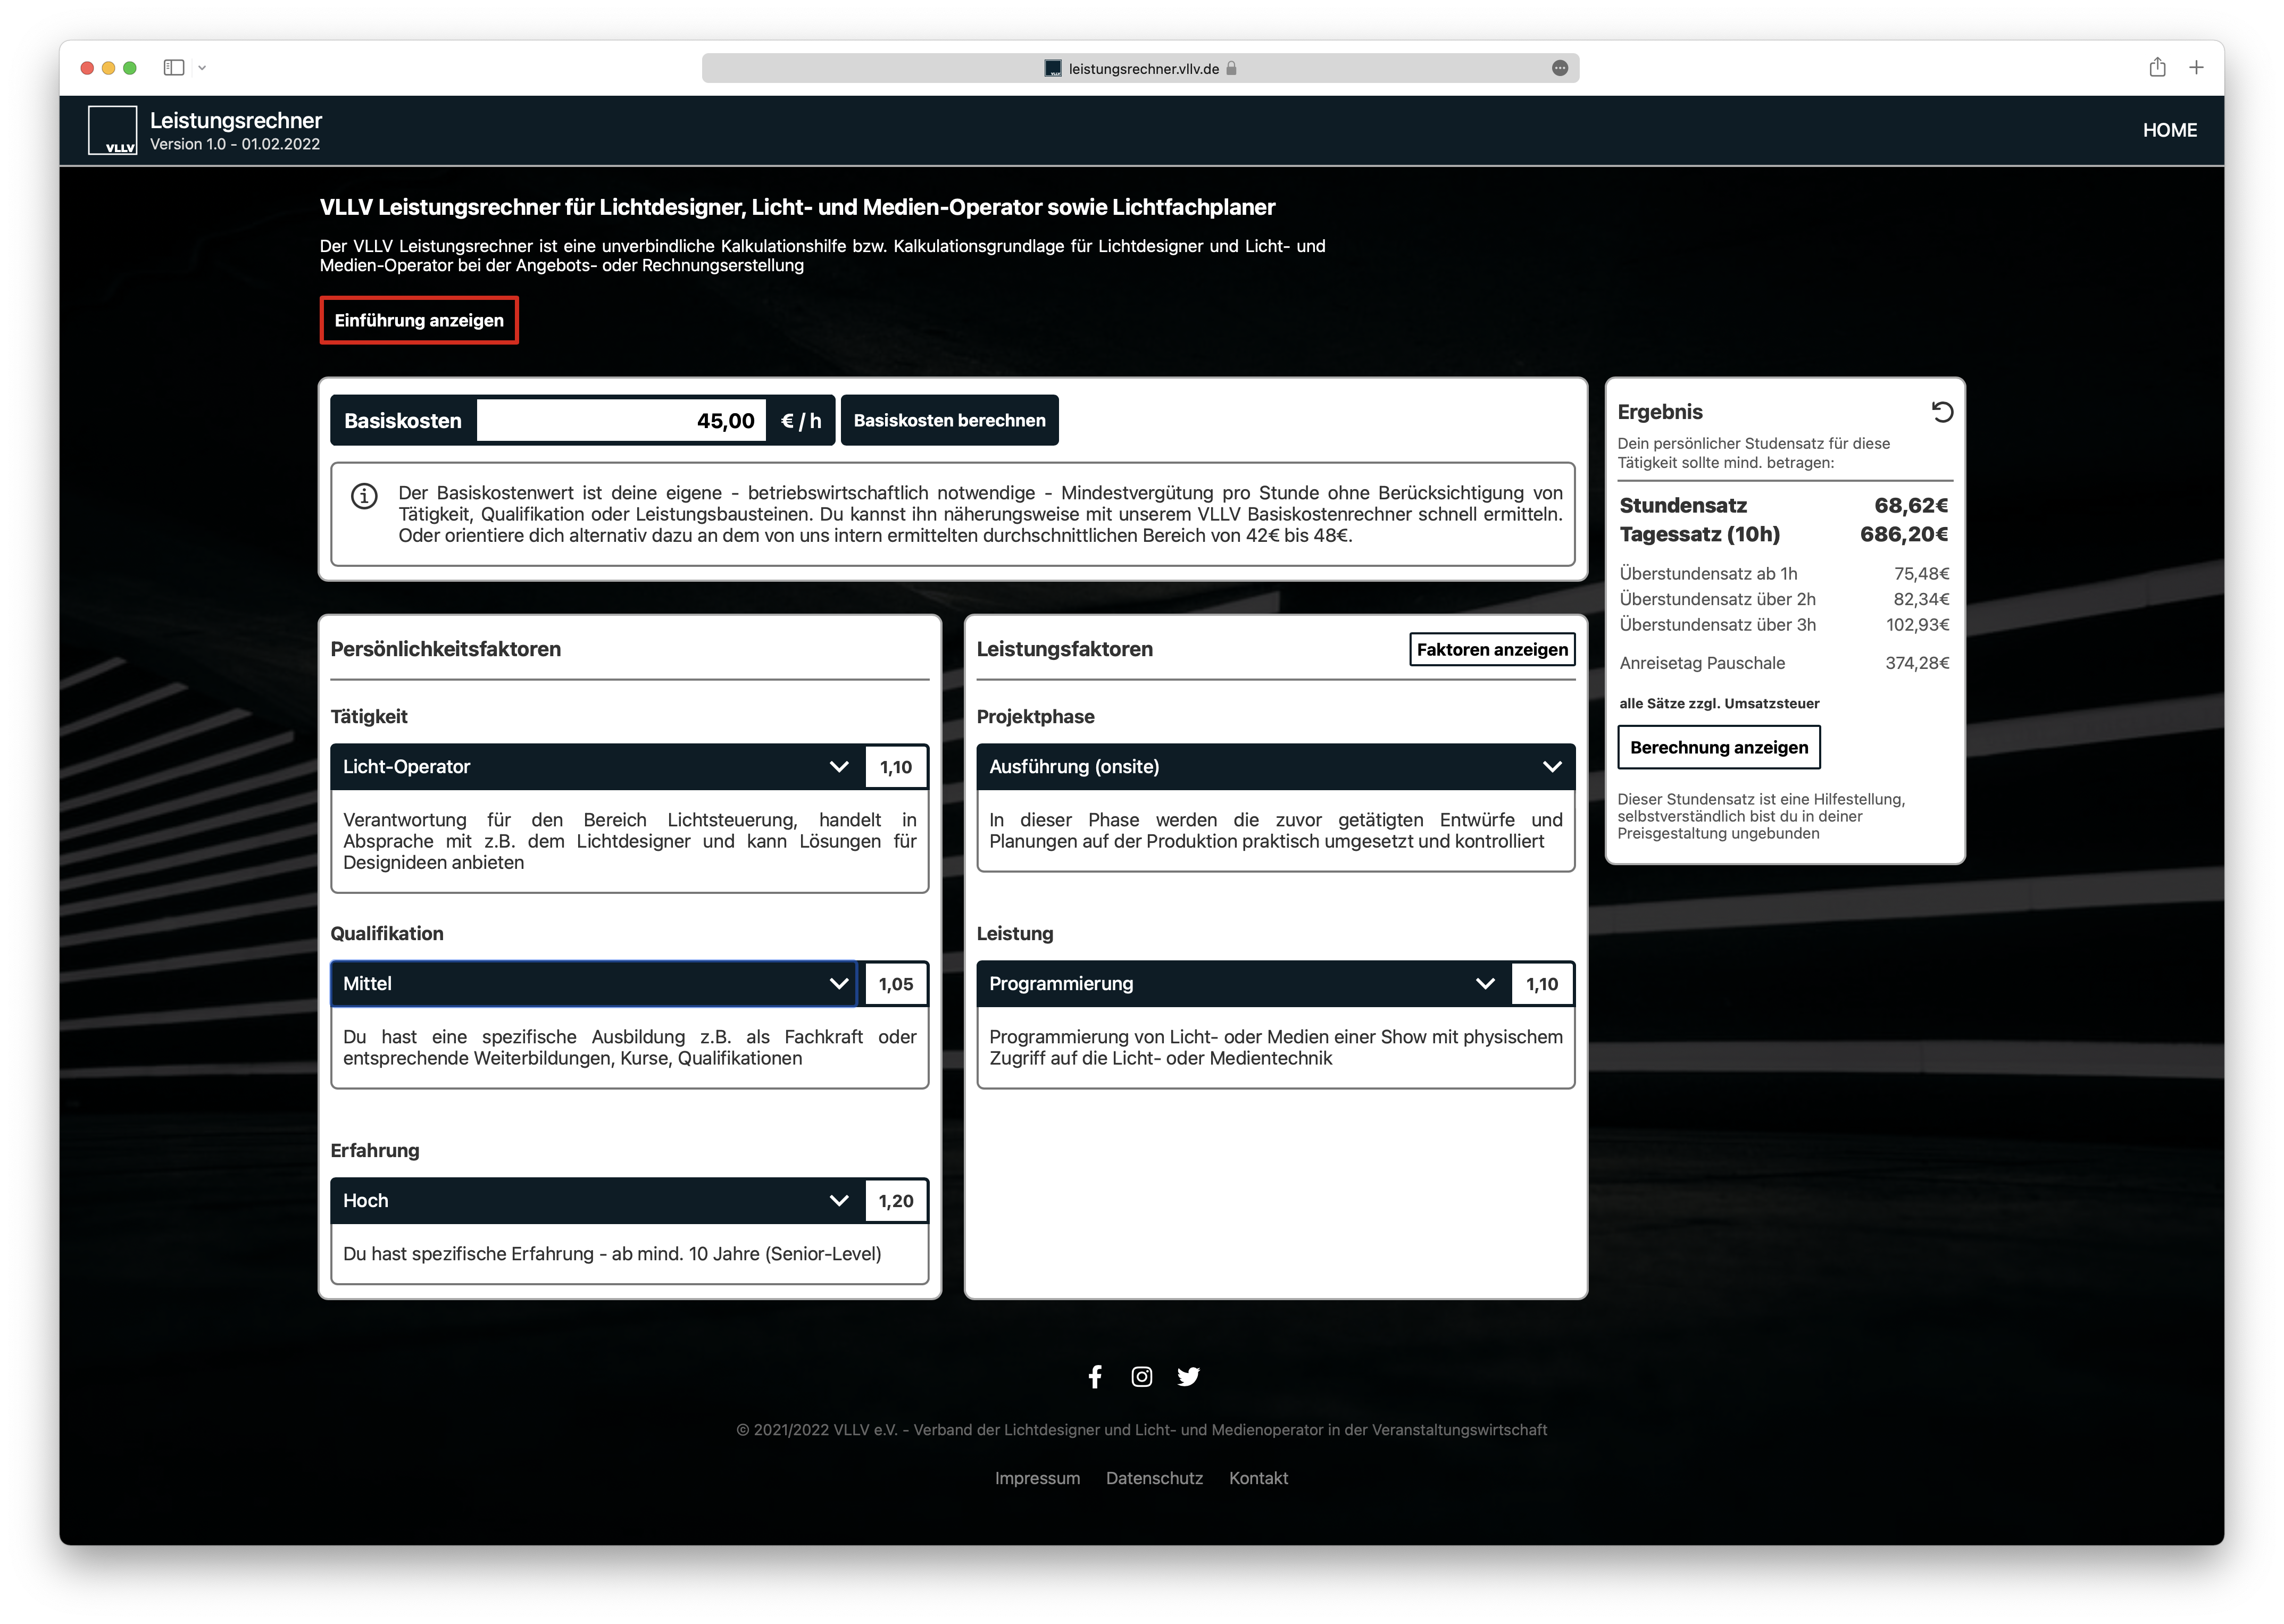This screenshot has height=1624, width=2284.
Task: Click the Stundensatz value 68,62€
Action: (1911, 506)
